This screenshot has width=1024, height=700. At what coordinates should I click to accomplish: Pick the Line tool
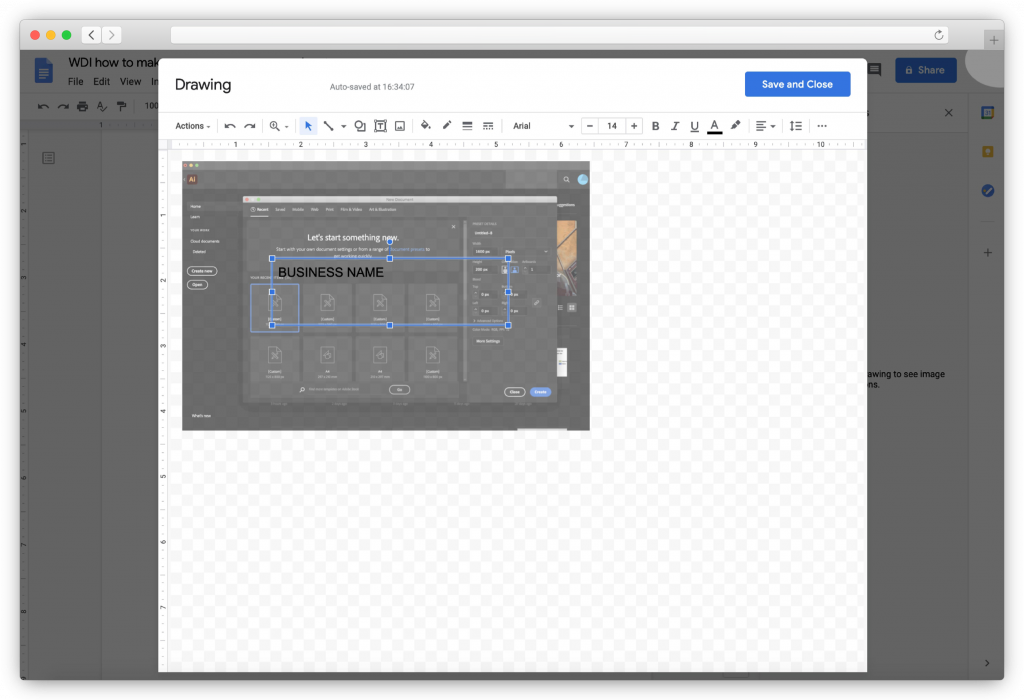coord(331,125)
